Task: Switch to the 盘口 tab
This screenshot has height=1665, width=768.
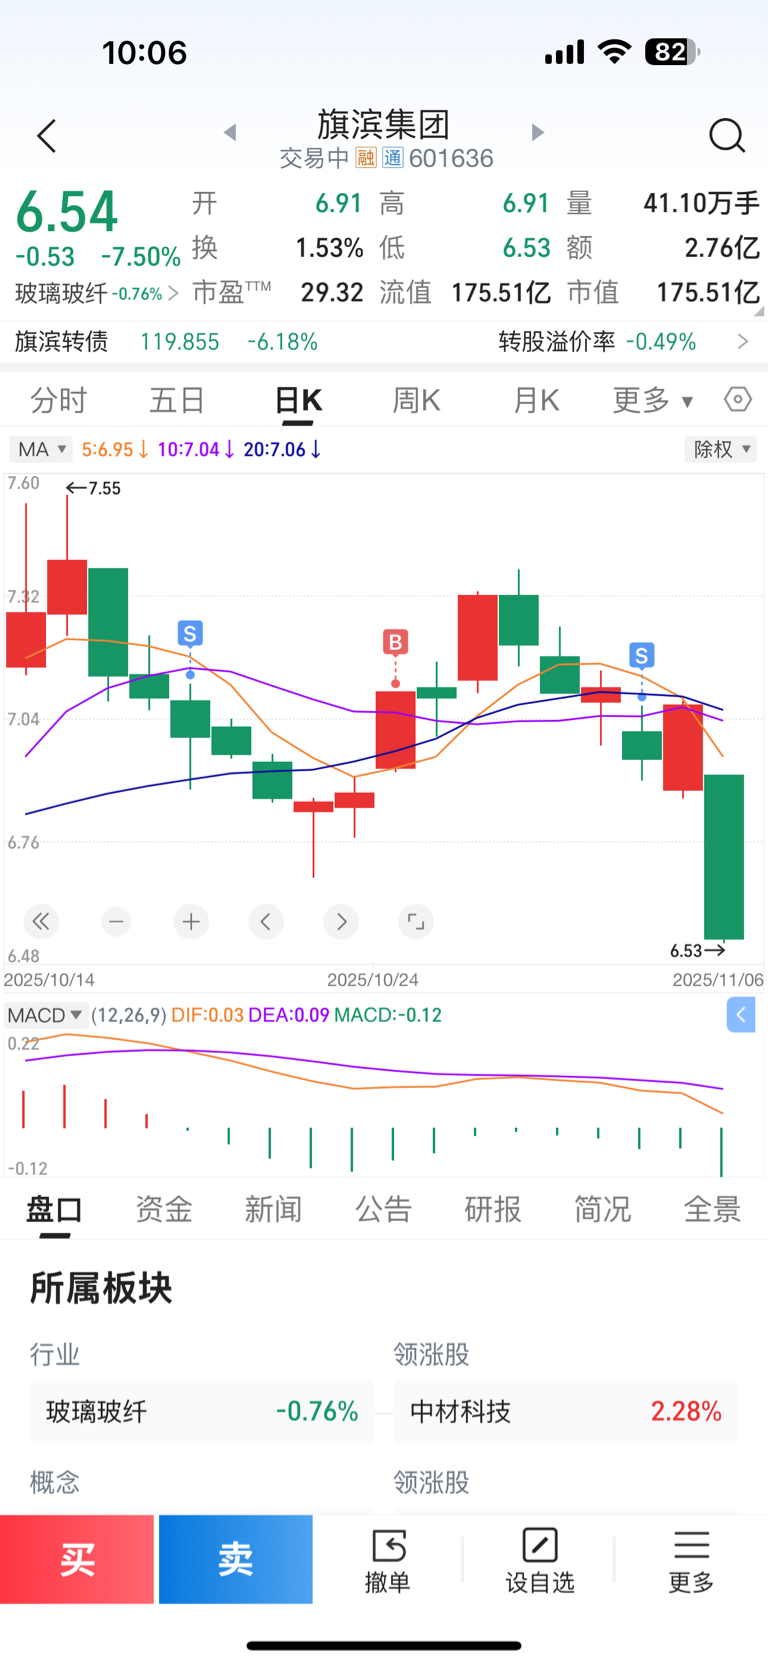Action: (54, 1209)
